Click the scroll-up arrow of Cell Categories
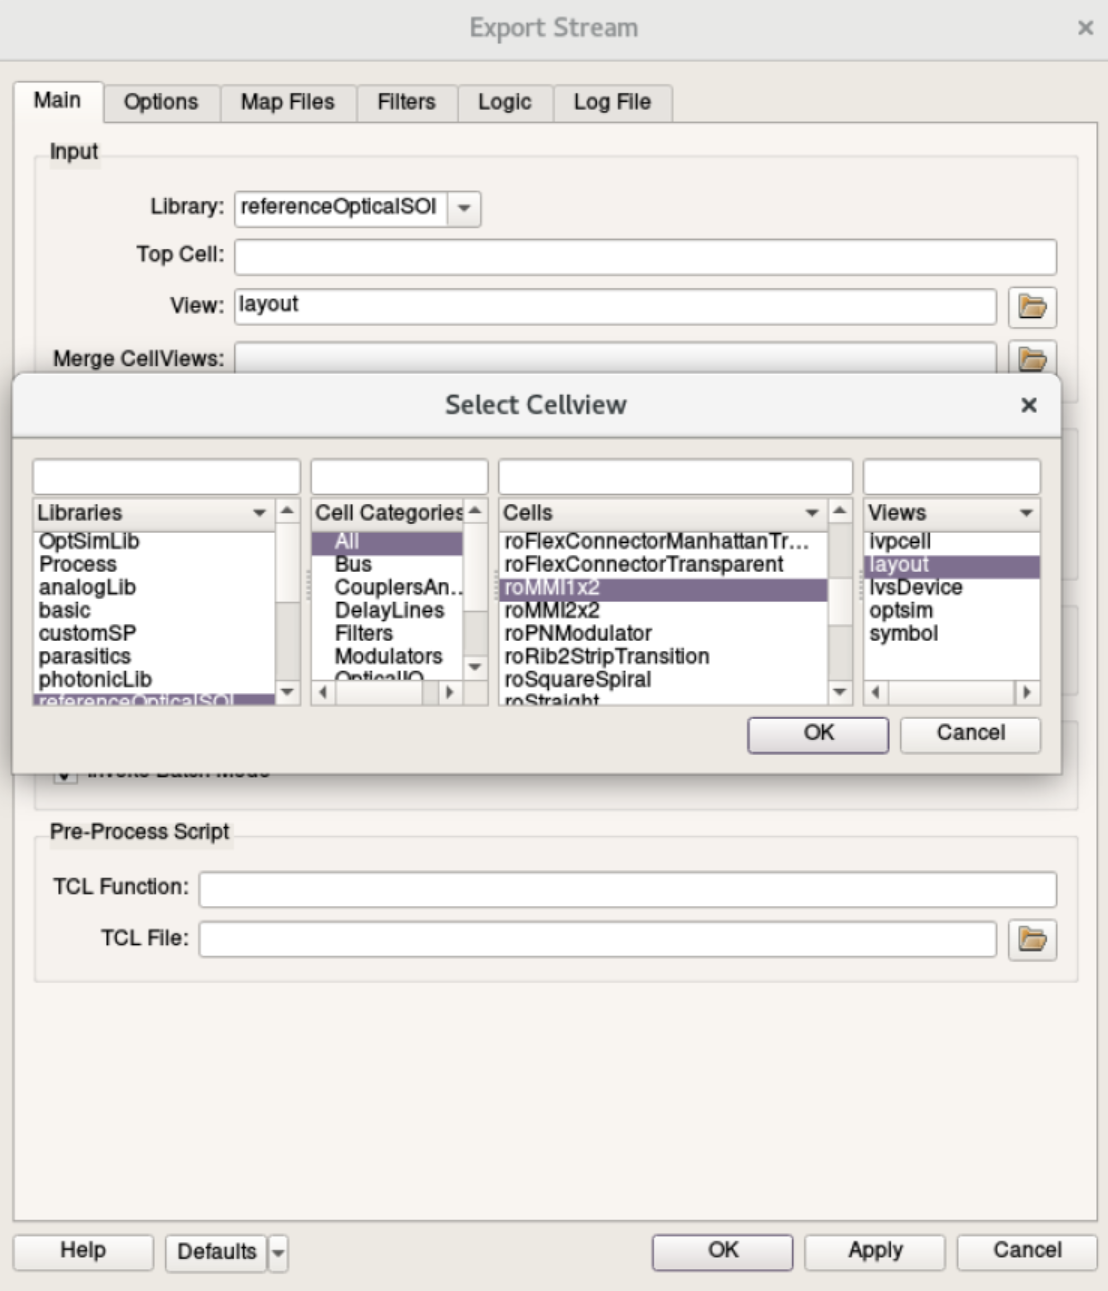 pos(475,511)
